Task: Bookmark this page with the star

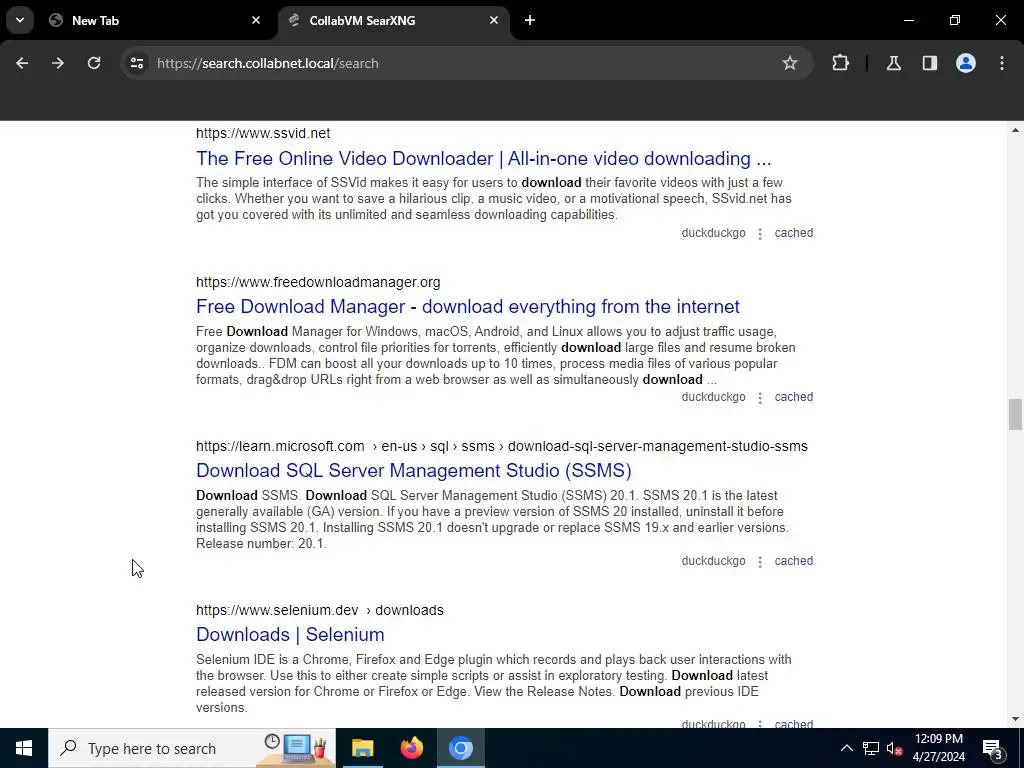Action: pyautogui.click(x=790, y=63)
